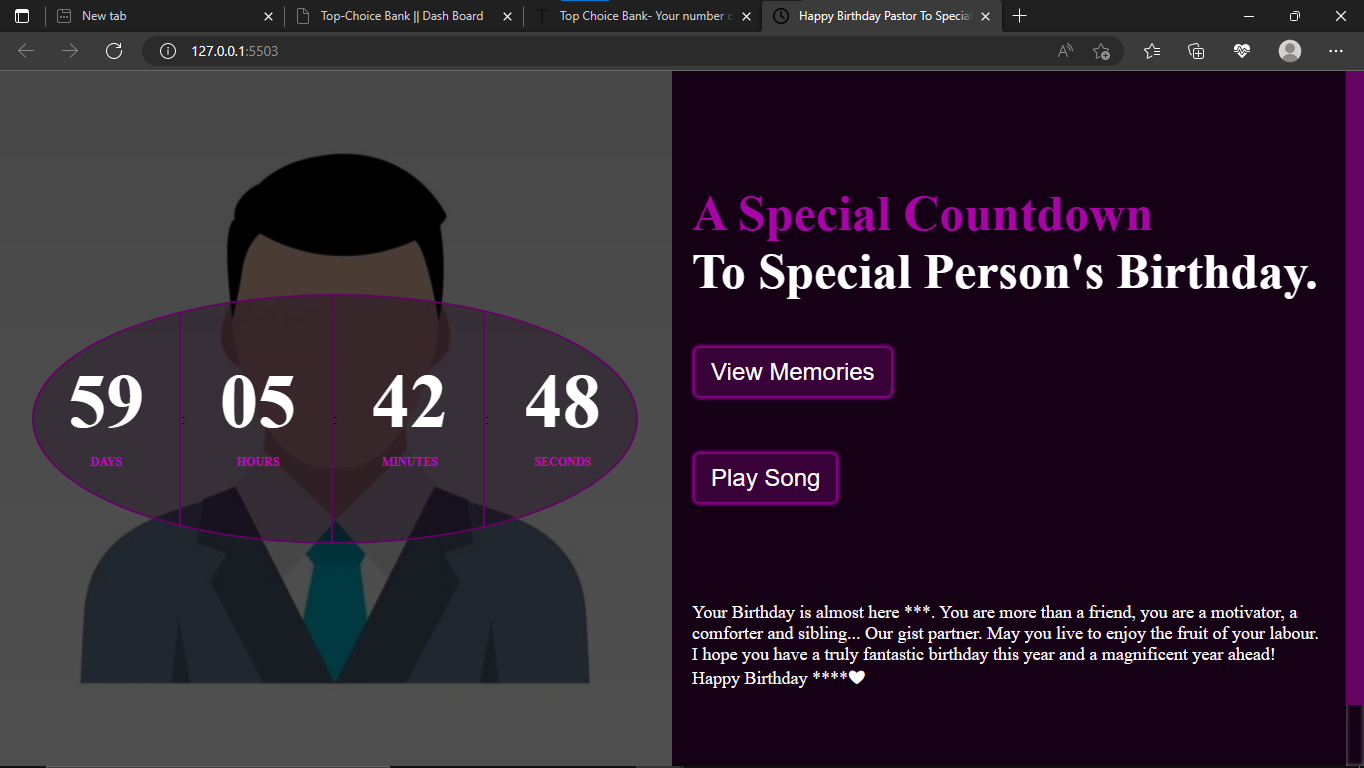
Task: Select the Top Choice Bank- Your number tab
Action: (640, 16)
